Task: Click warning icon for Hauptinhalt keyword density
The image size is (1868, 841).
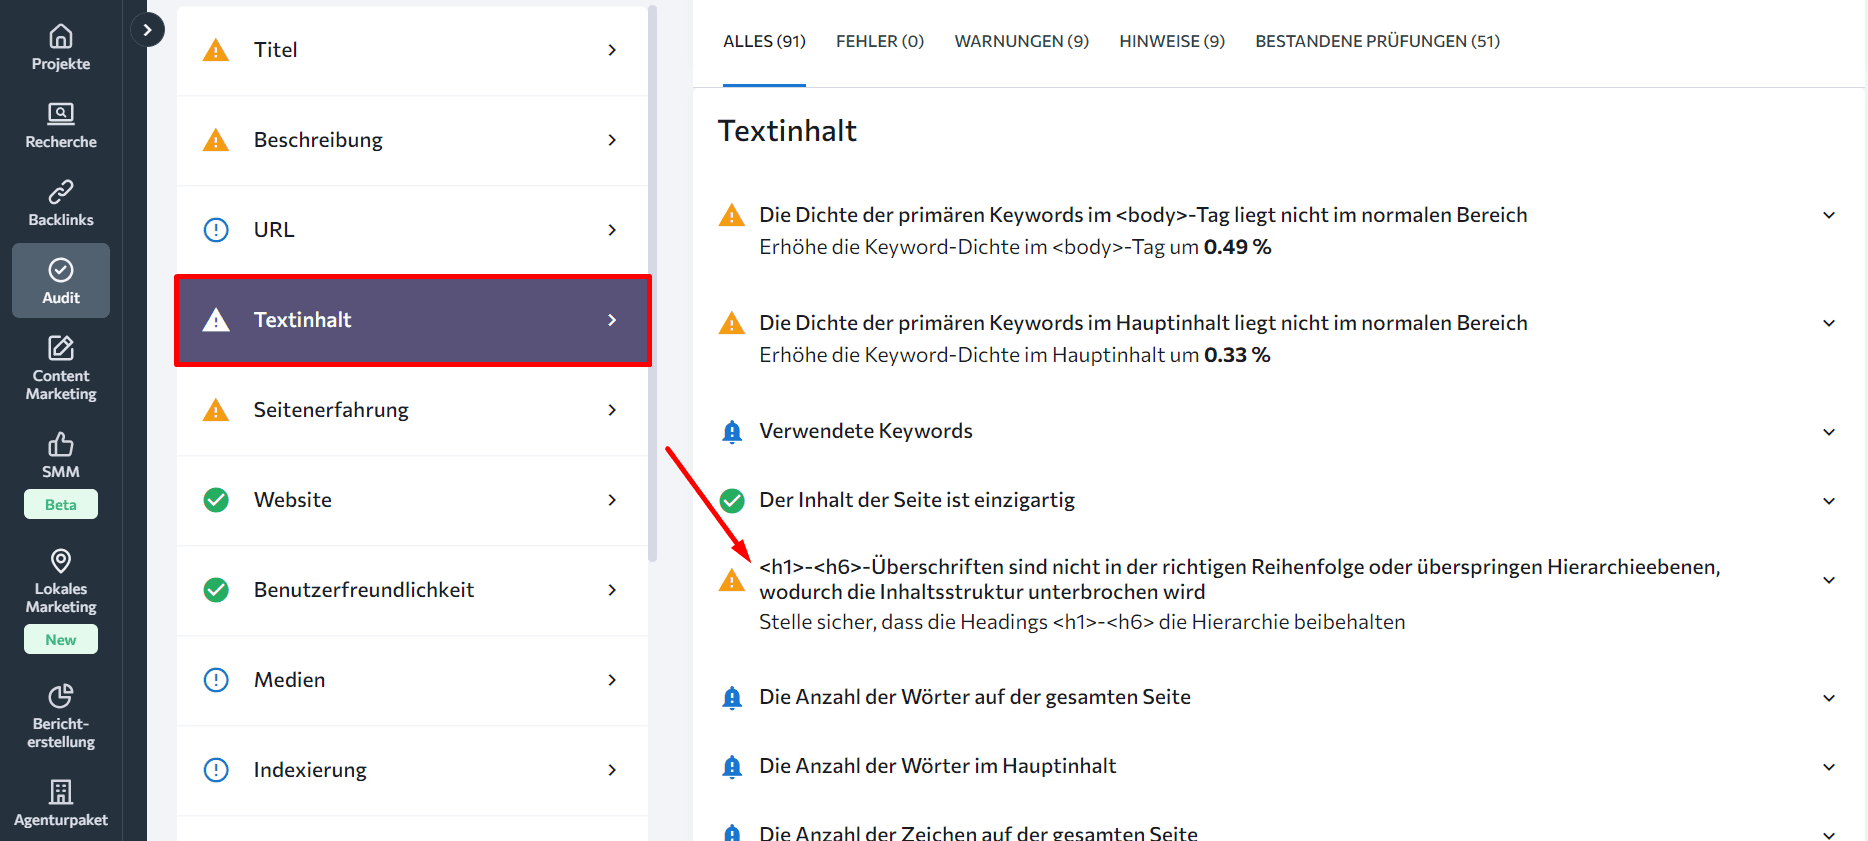Action: (x=732, y=323)
